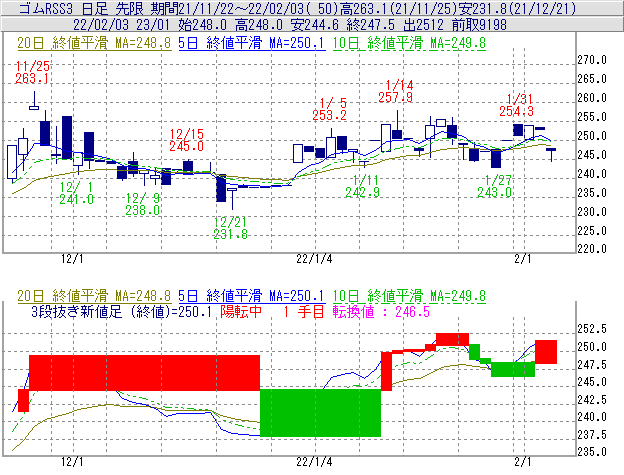Click lower chart 5日 終値平滑 MA=250.1 legend
The image size is (624, 475).
point(252,296)
